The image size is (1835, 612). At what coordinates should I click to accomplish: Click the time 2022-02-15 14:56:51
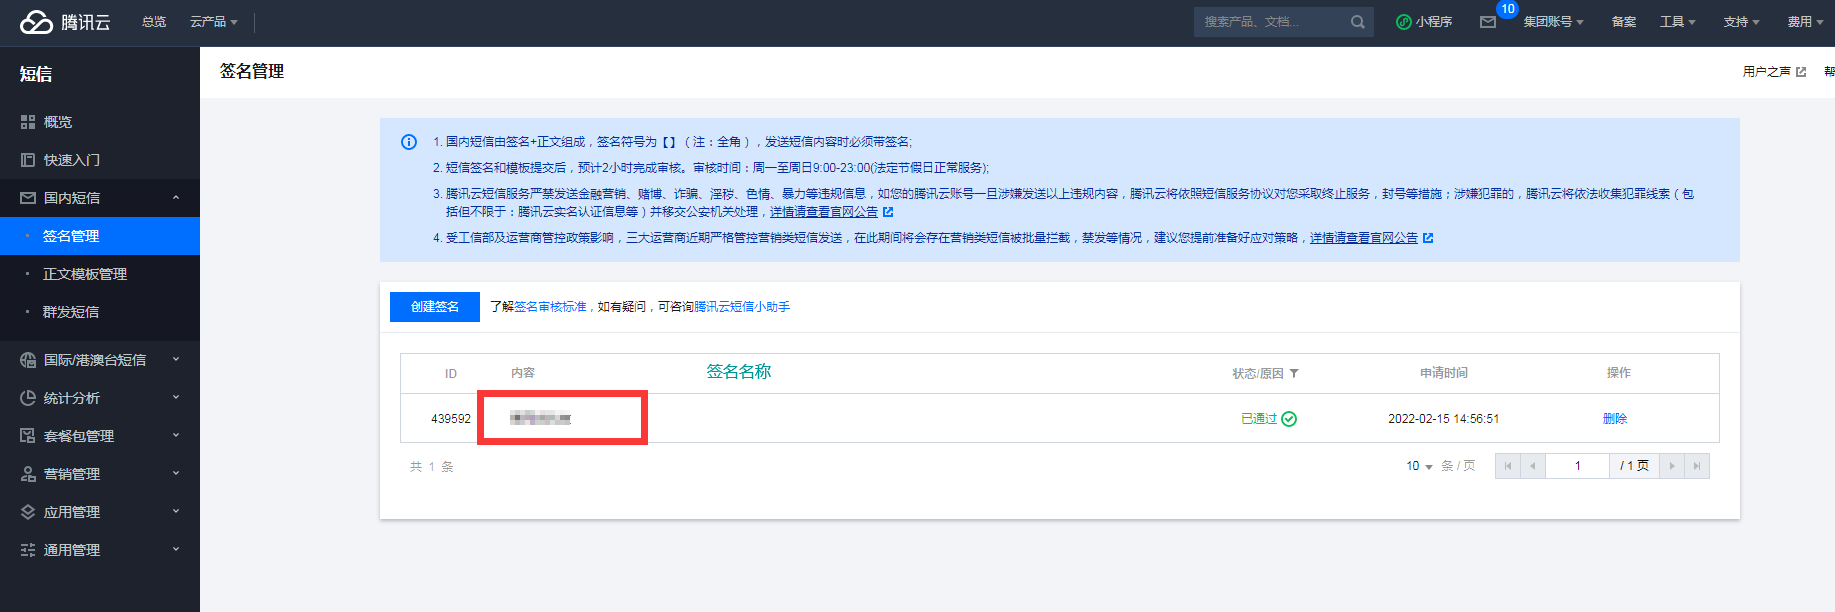coord(1443,419)
